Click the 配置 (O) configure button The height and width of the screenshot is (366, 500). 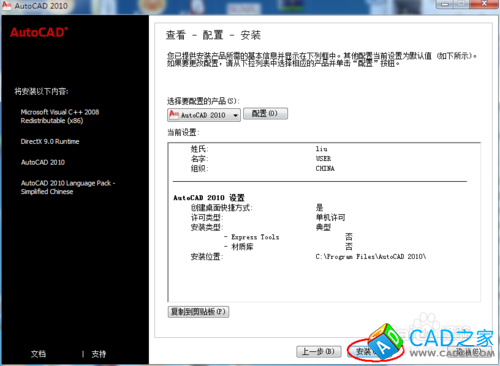[265, 114]
